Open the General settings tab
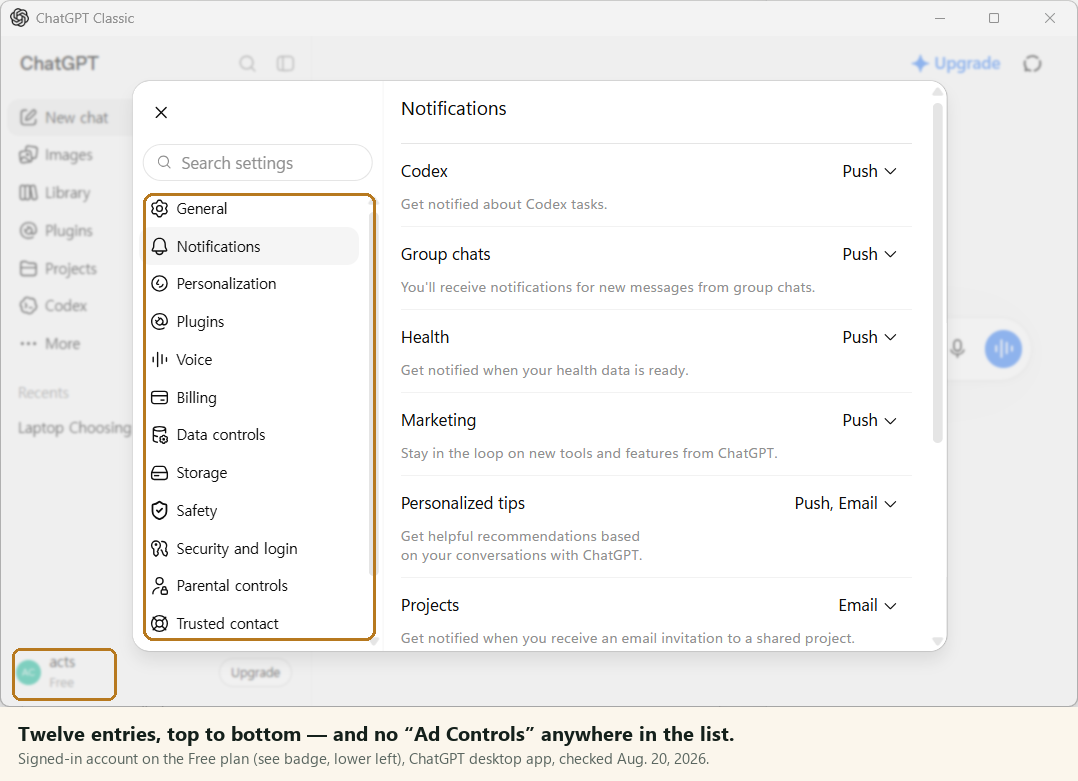 pos(253,208)
